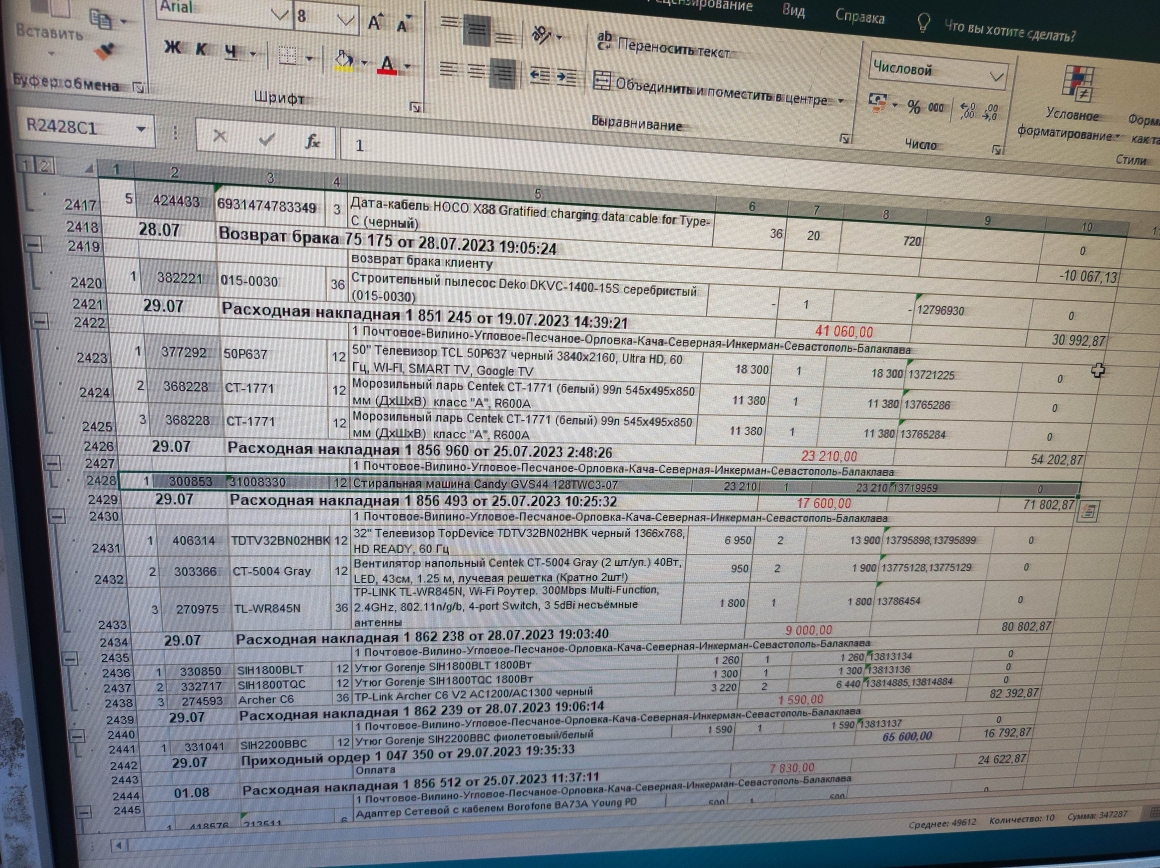Viewport: 1160px width, 868px height.
Task: Apply the accounting number format
Action: point(878,102)
